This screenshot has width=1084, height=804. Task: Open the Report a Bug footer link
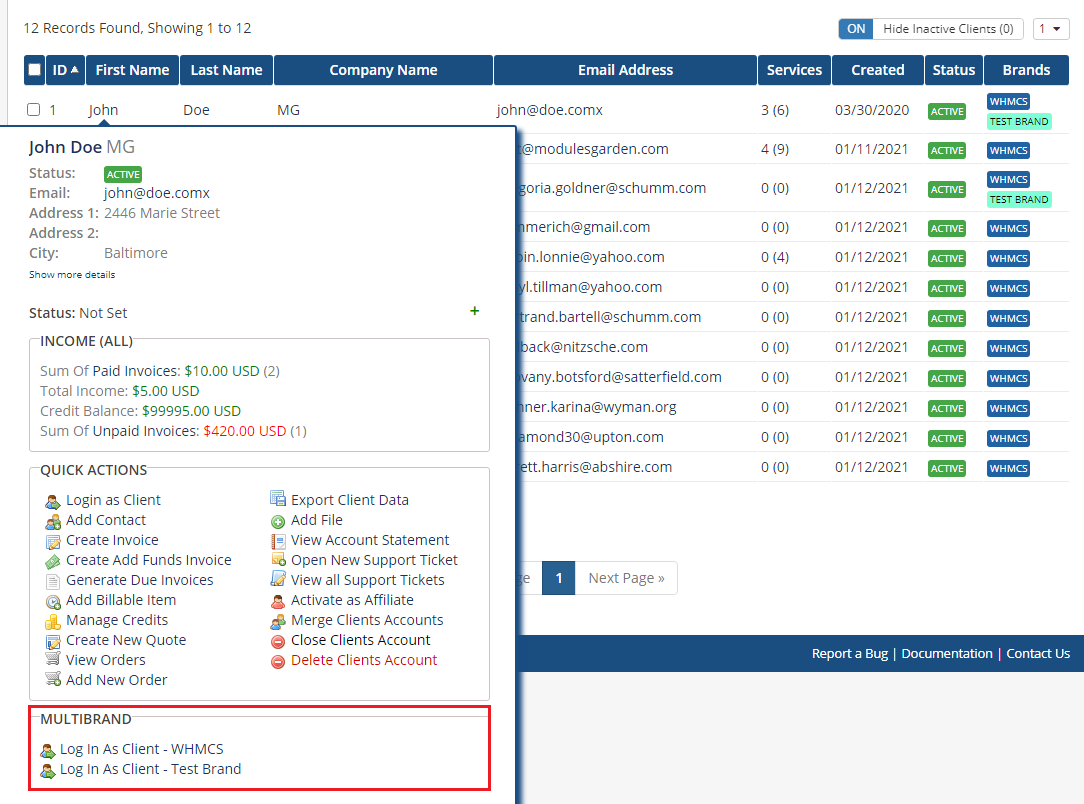850,653
